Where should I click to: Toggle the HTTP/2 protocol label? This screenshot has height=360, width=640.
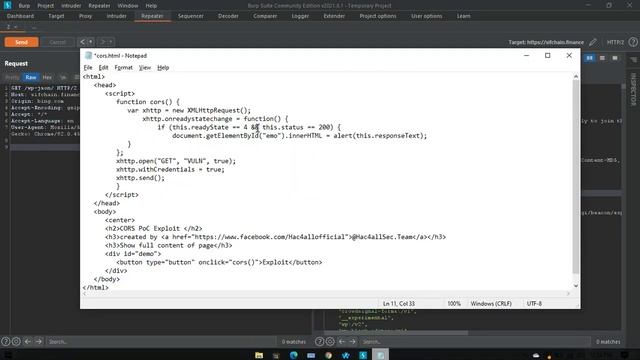point(615,42)
